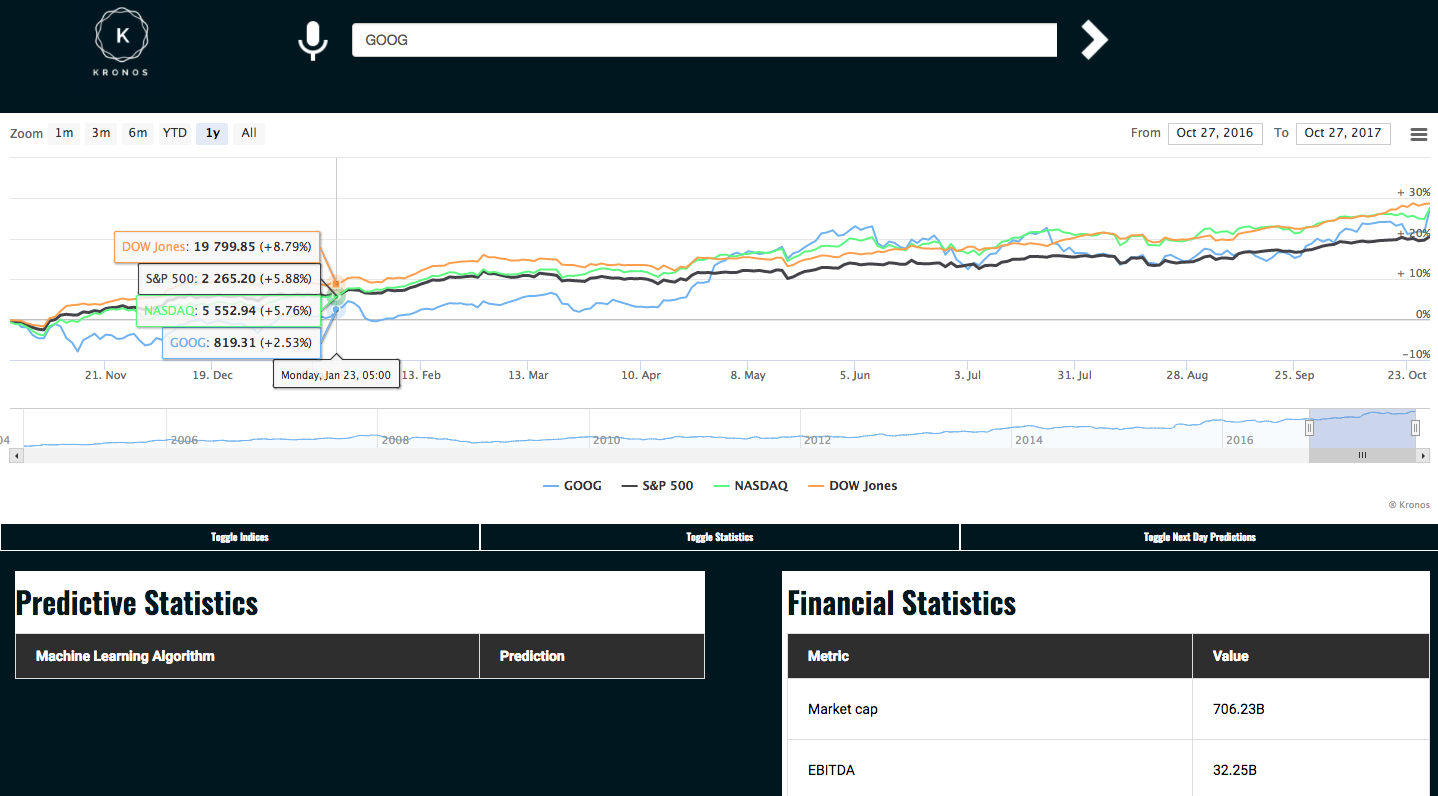Click the 2012 navigator year label
Image resolution: width=1438 pixels, height=796 pixels.
pyautogui.click(x=817, y=440)
